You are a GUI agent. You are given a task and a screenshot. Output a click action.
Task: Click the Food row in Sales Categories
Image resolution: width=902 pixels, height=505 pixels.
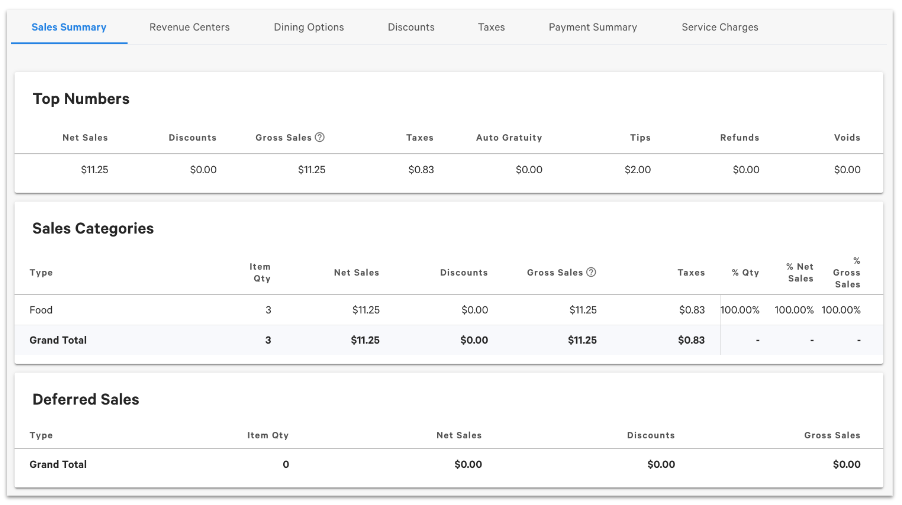41,310
